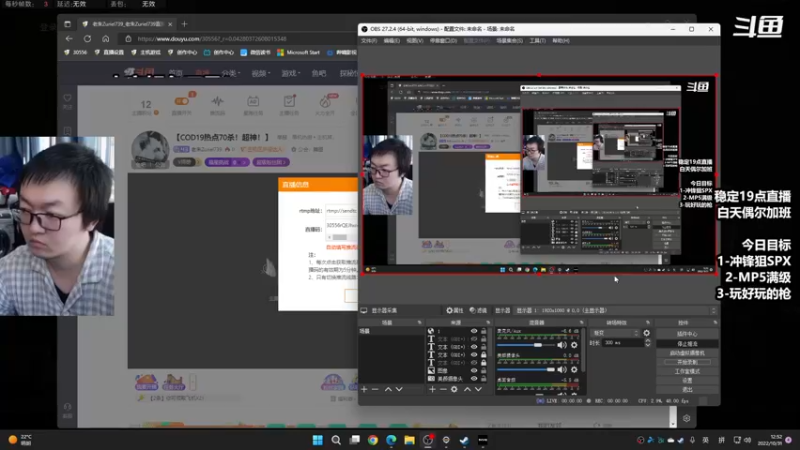
Task: Mute the 麦克风/Aux mixer track
Action: 562,345
